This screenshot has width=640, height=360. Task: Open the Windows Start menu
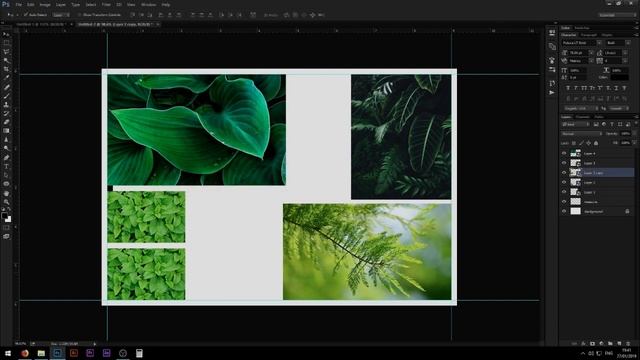[x=8, y=353]
